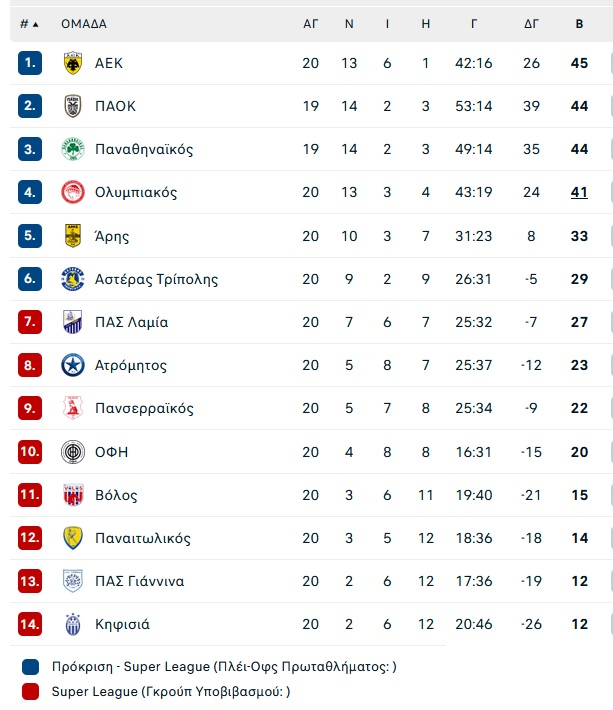Click Olympiacos underlined 41 points value
Image resolution: width=613 pixels, height=710 pixels.
point(579,192)
